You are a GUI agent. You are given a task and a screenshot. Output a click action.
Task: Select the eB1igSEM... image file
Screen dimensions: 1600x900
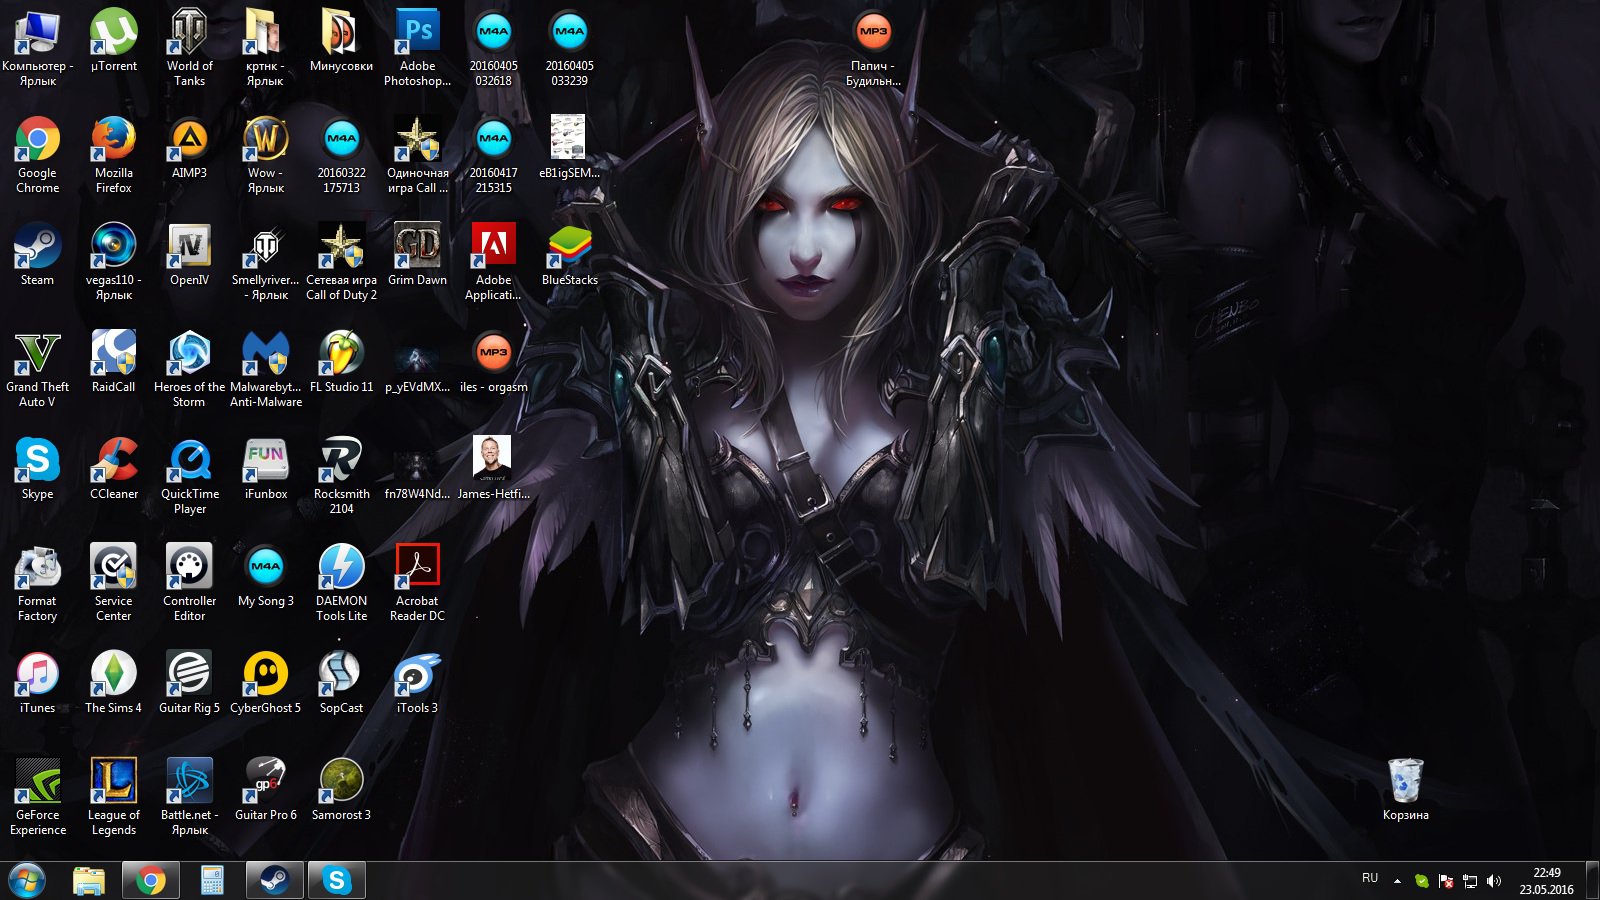[x=569, y=139]
